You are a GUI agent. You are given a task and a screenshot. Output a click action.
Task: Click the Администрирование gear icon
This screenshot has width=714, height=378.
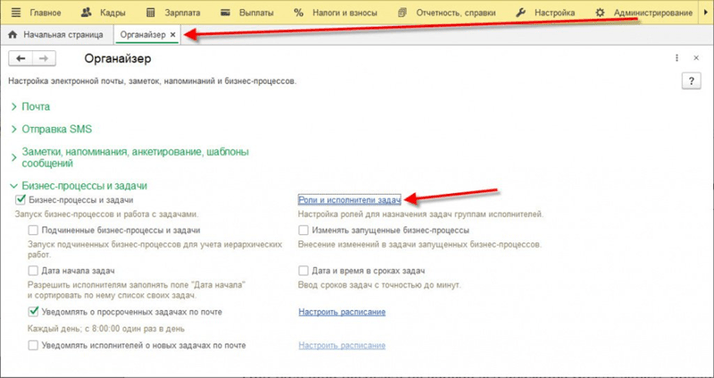pyautogui.click(x=600, y=12)
